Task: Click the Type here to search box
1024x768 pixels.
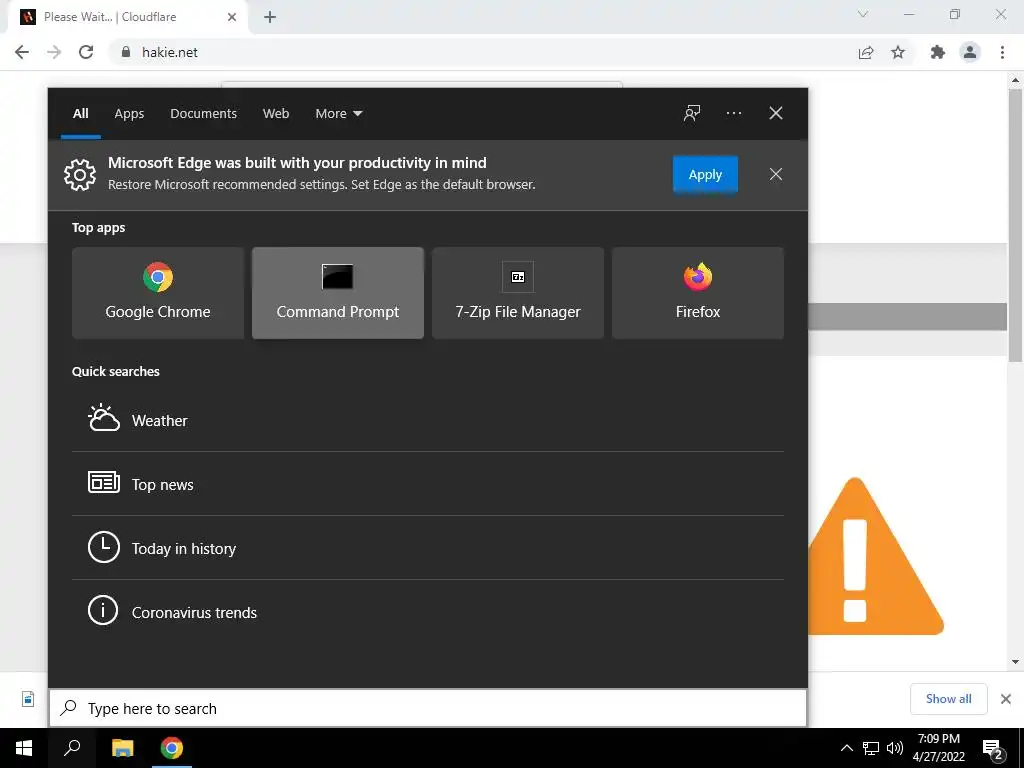Action: click(428, 708)
